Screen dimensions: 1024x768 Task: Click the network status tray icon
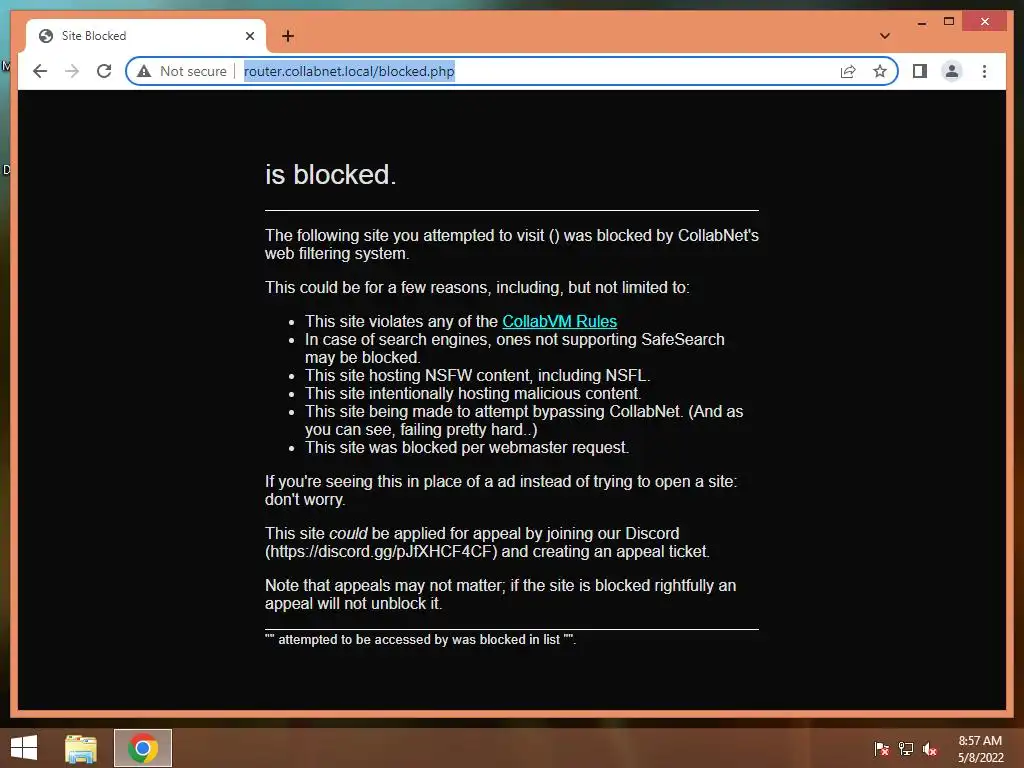coord(906,748)
